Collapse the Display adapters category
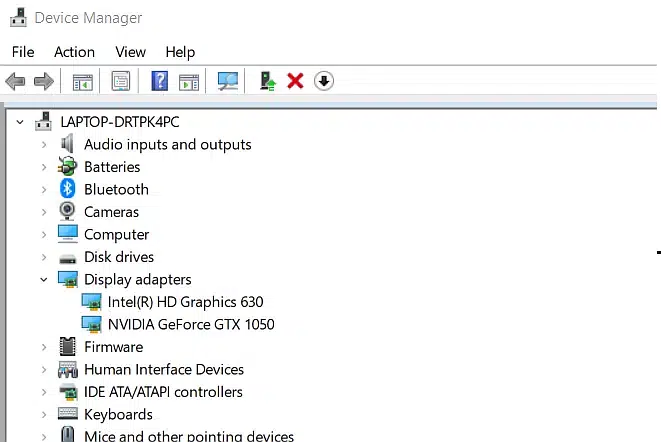Image resolution: width=661 pixels, height=442 pixels. (x=44, y=280)
